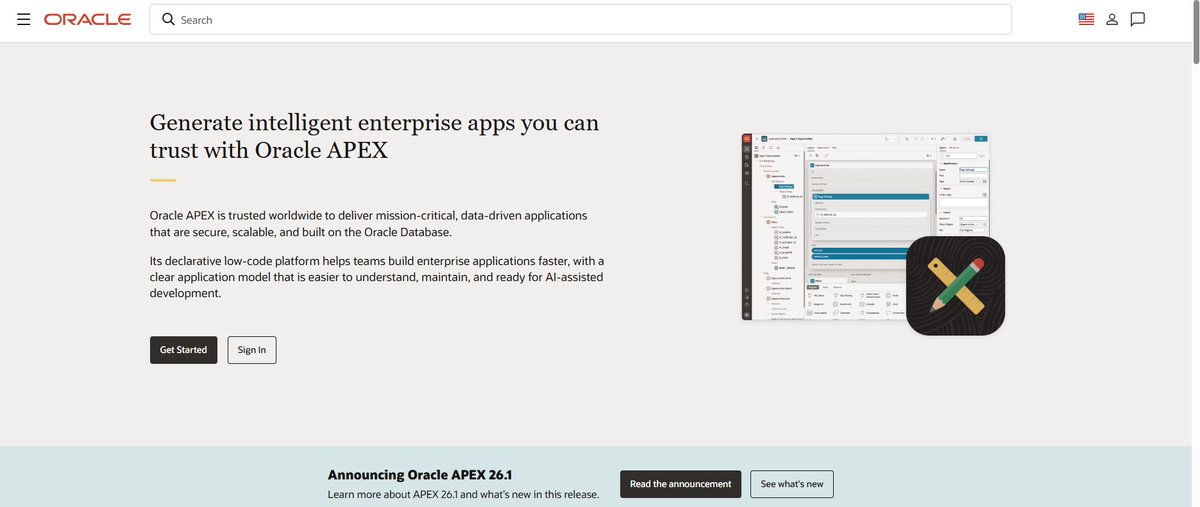Focus the Search input field

tap(580, 19)
